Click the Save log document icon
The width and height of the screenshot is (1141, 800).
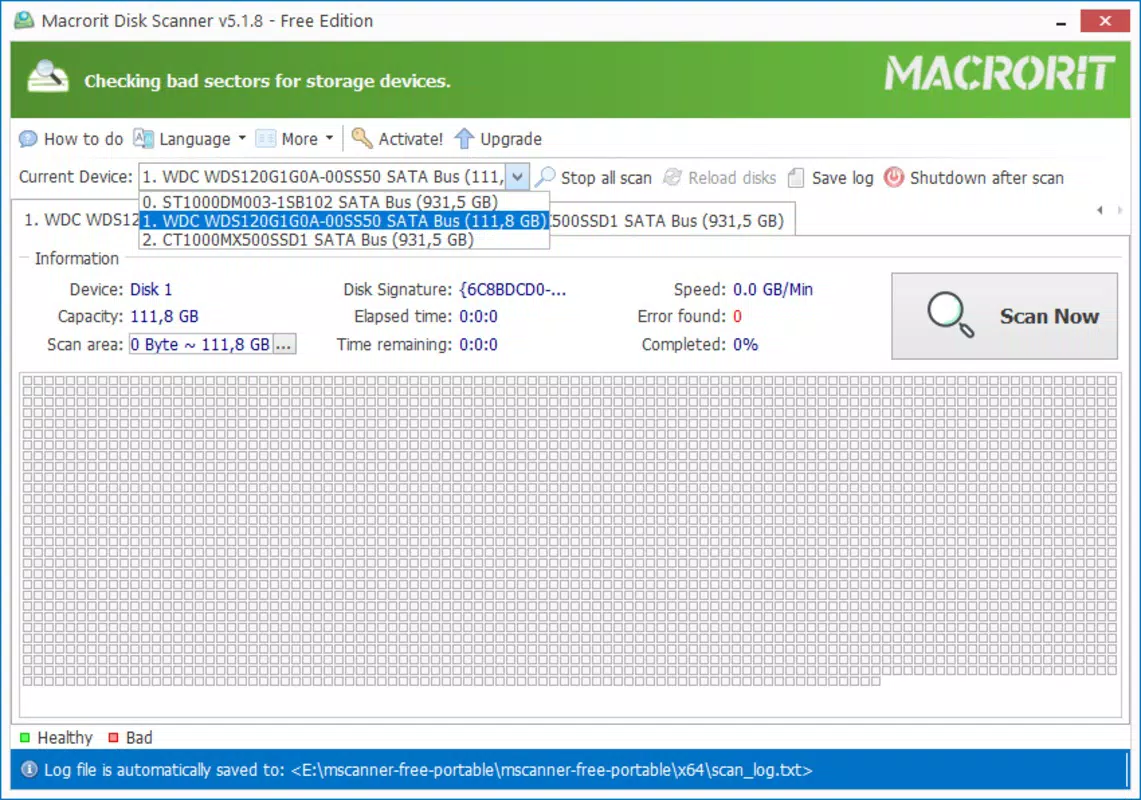[796, 178]
